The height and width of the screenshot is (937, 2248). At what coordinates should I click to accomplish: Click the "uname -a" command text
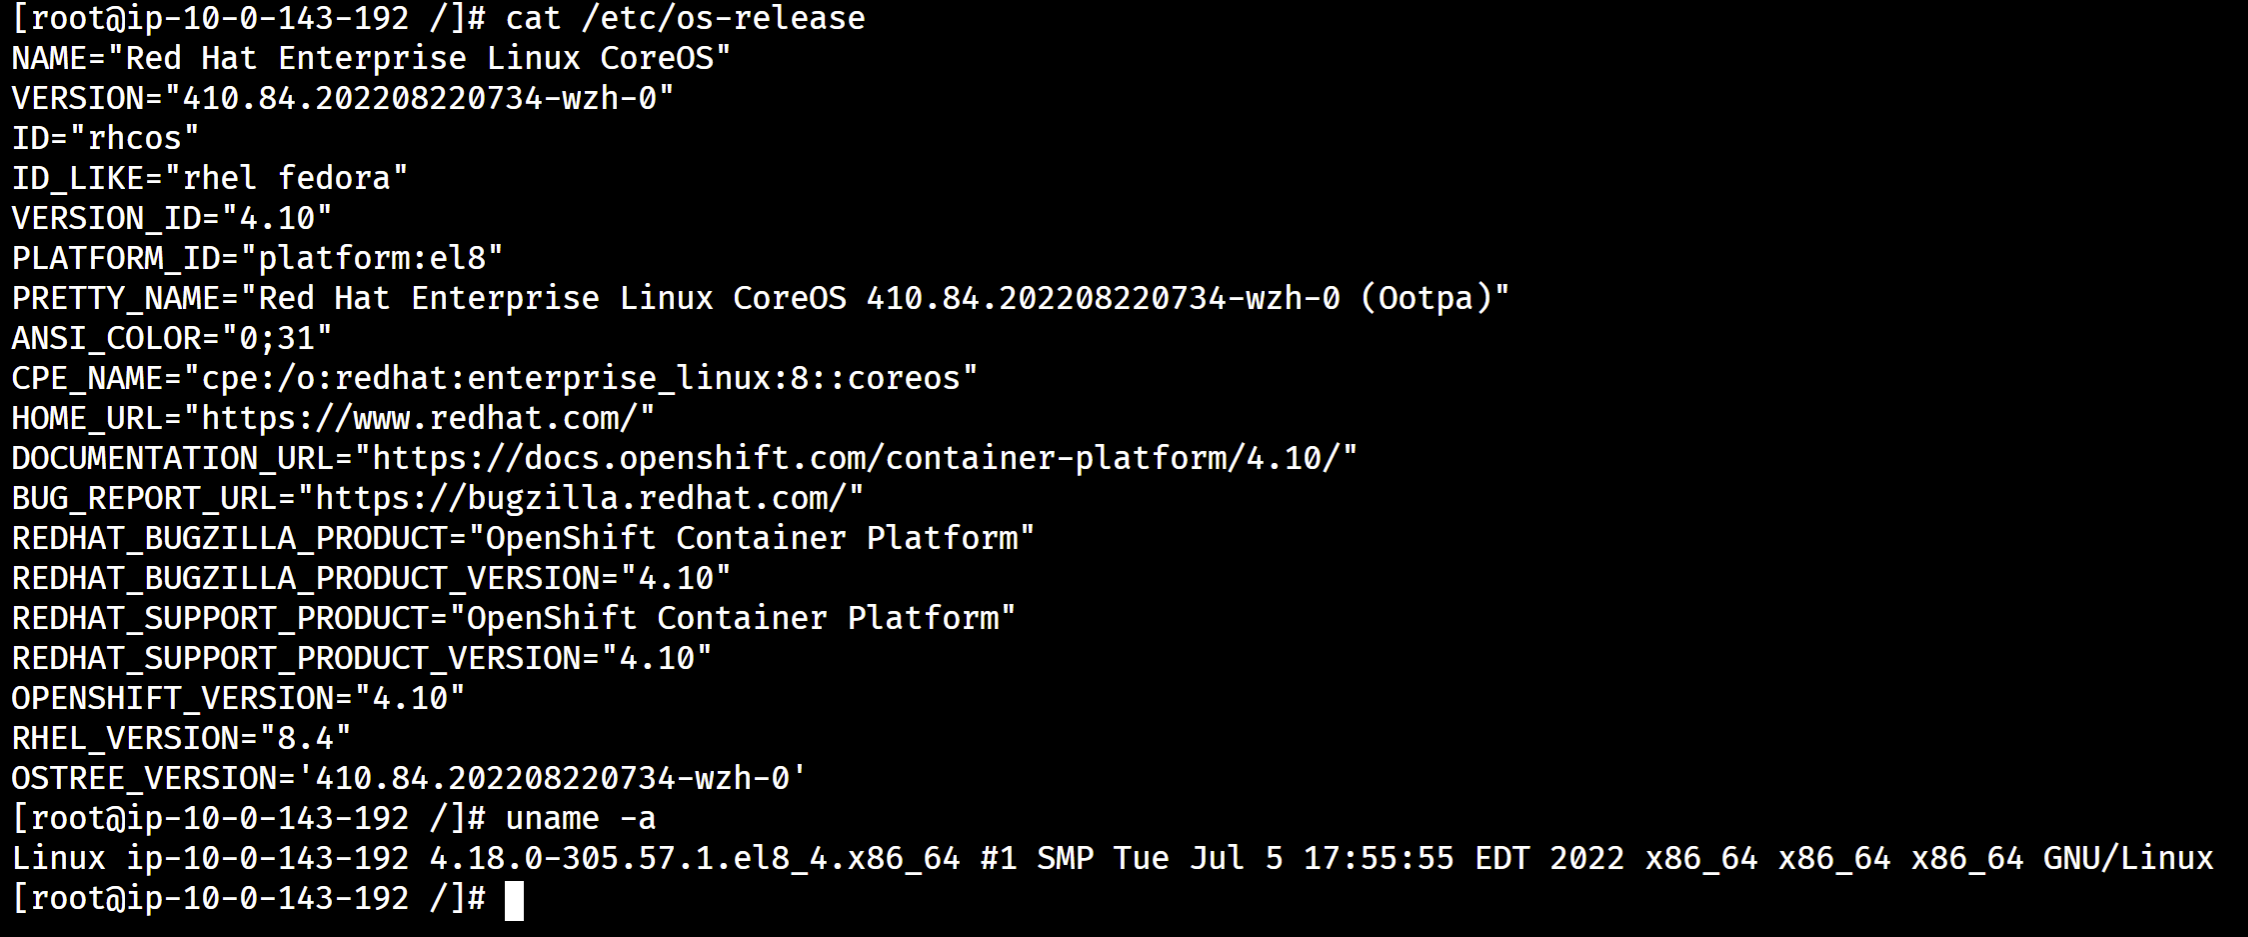580,818
